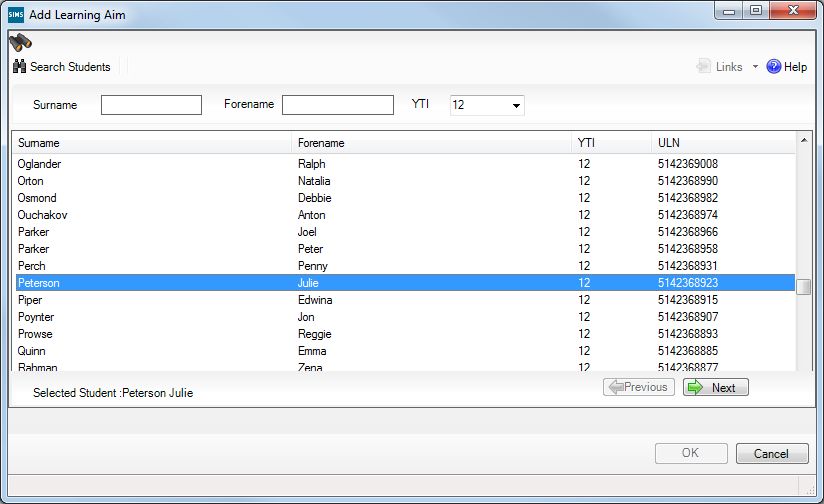Viewport: 824px width, 504px height.
Task: Sort by the Surname column header
Action: click(152, 143)
